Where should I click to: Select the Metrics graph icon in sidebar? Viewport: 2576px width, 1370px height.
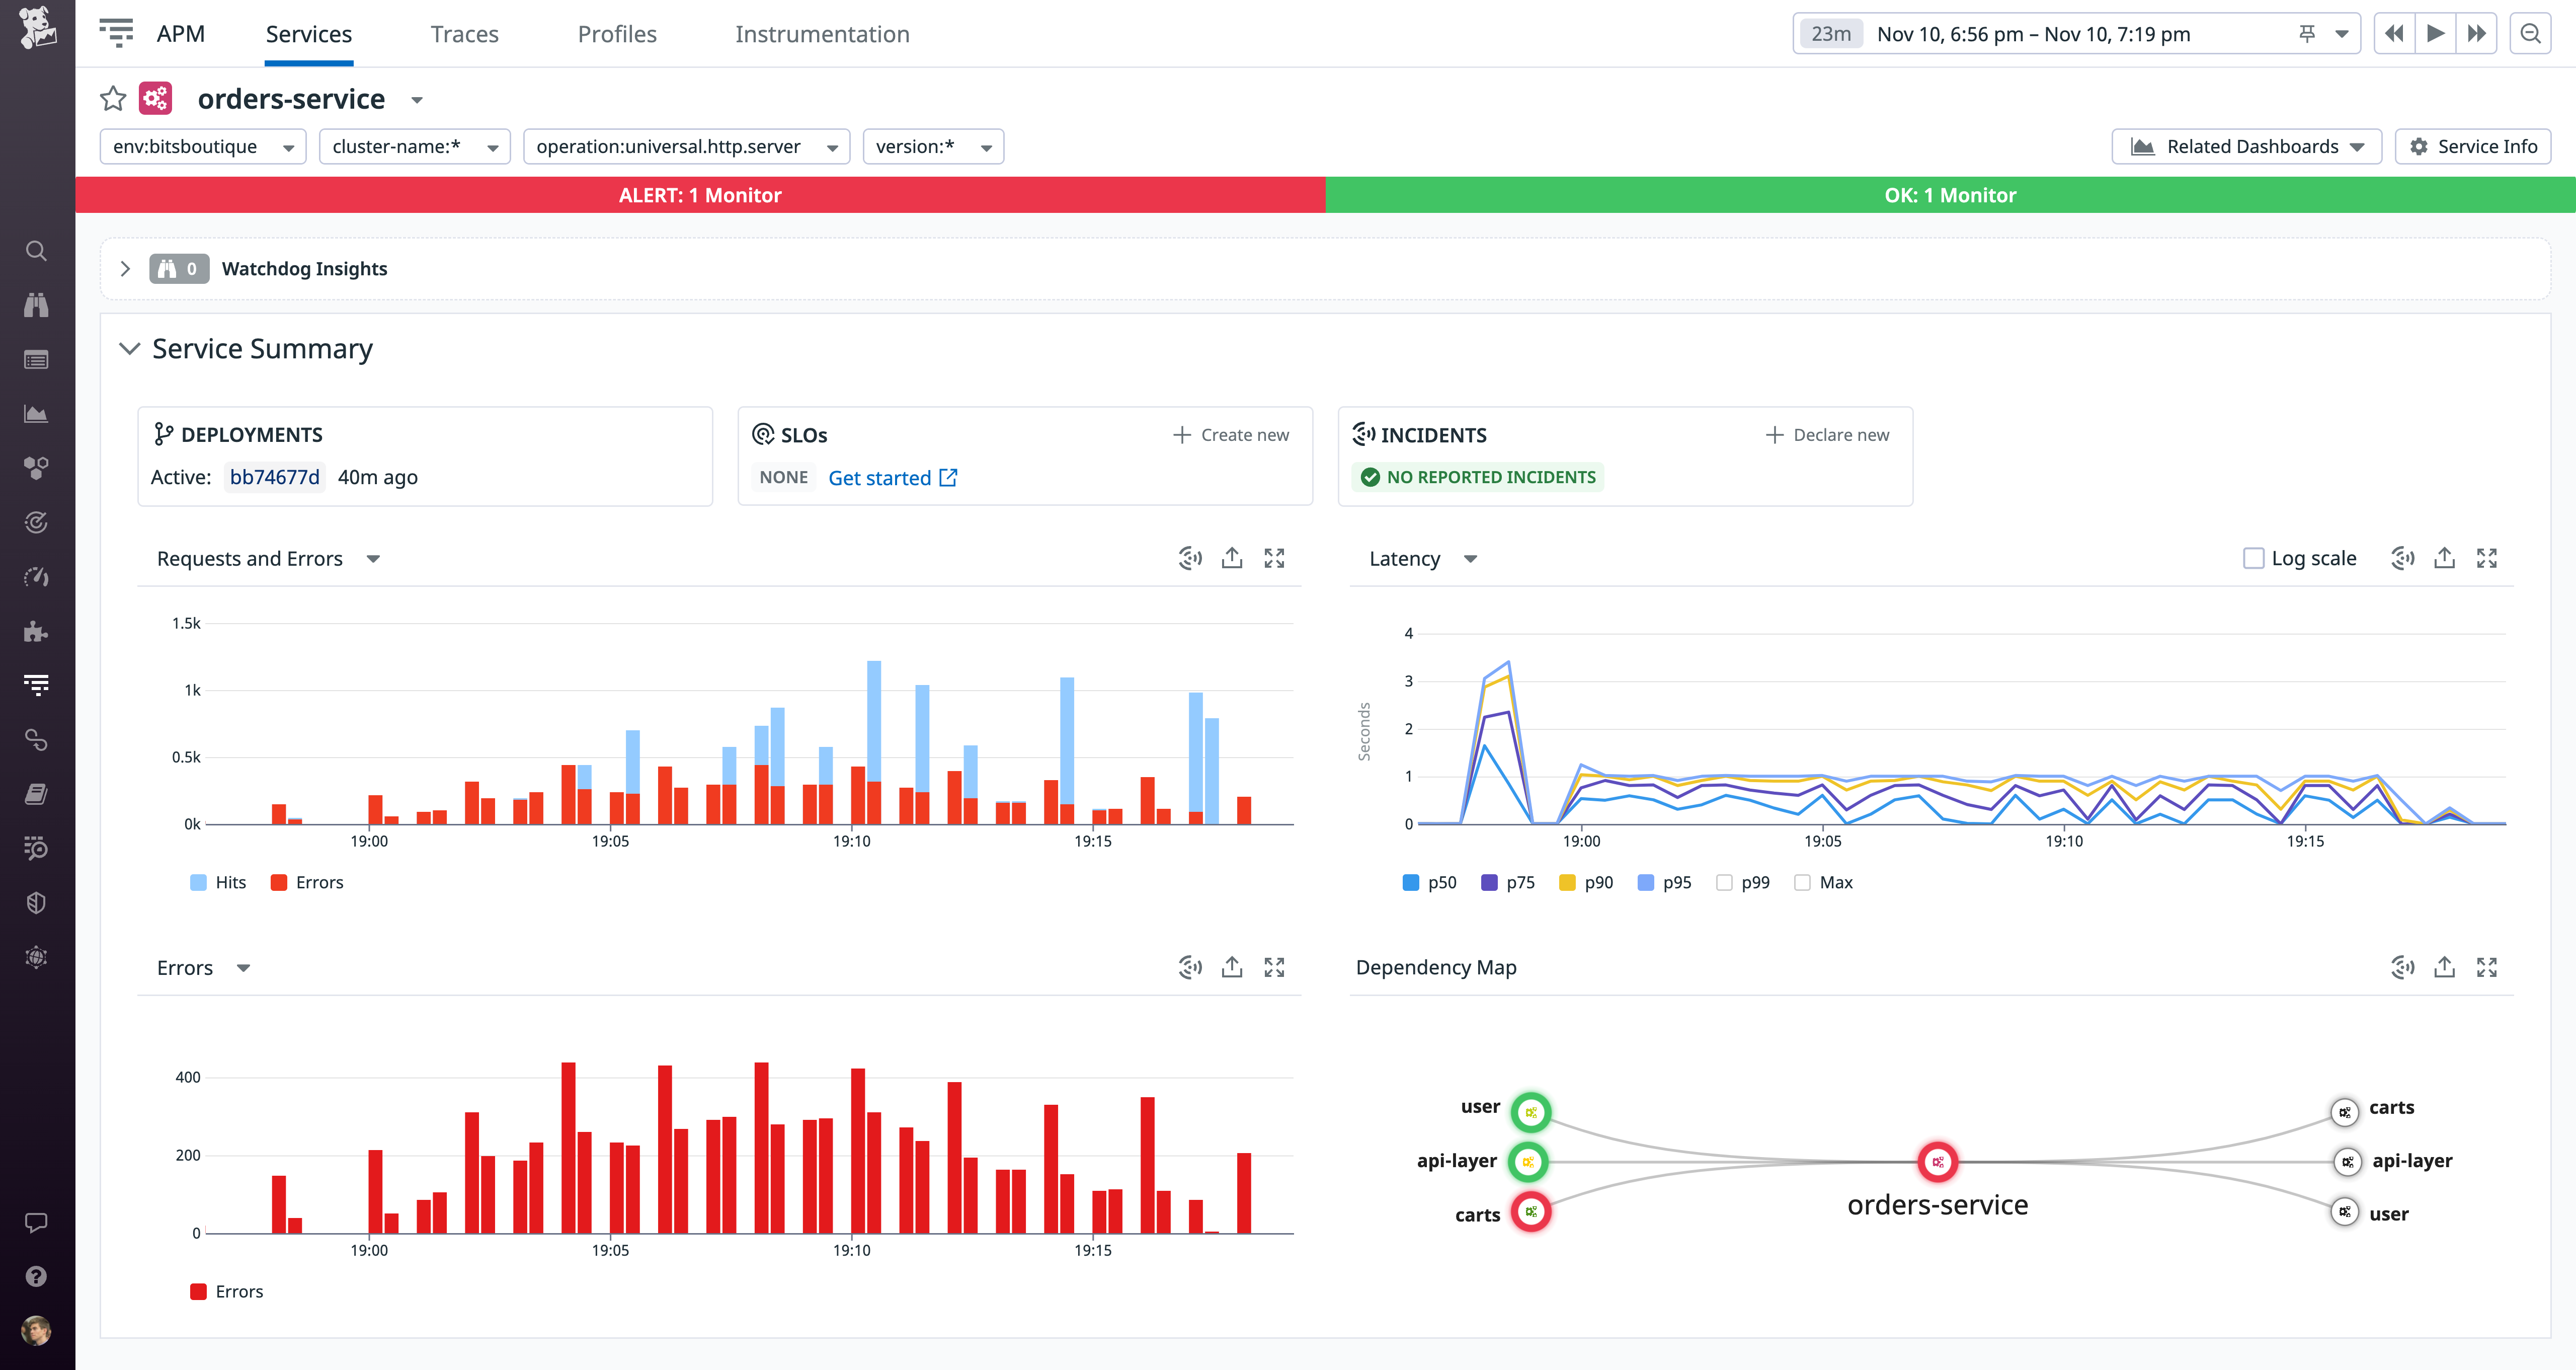(36, 413)
